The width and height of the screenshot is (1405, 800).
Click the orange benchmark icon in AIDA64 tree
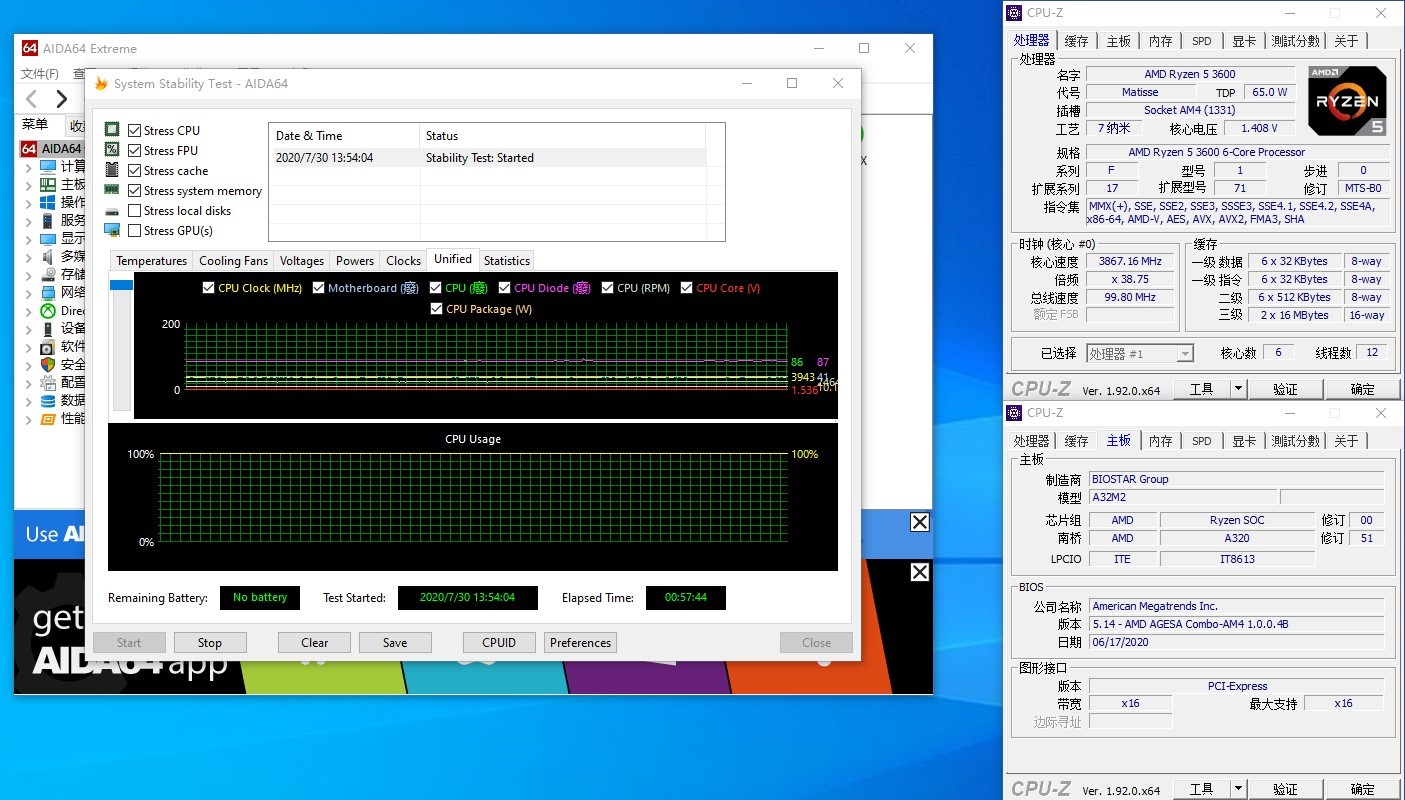click(48, 418)
